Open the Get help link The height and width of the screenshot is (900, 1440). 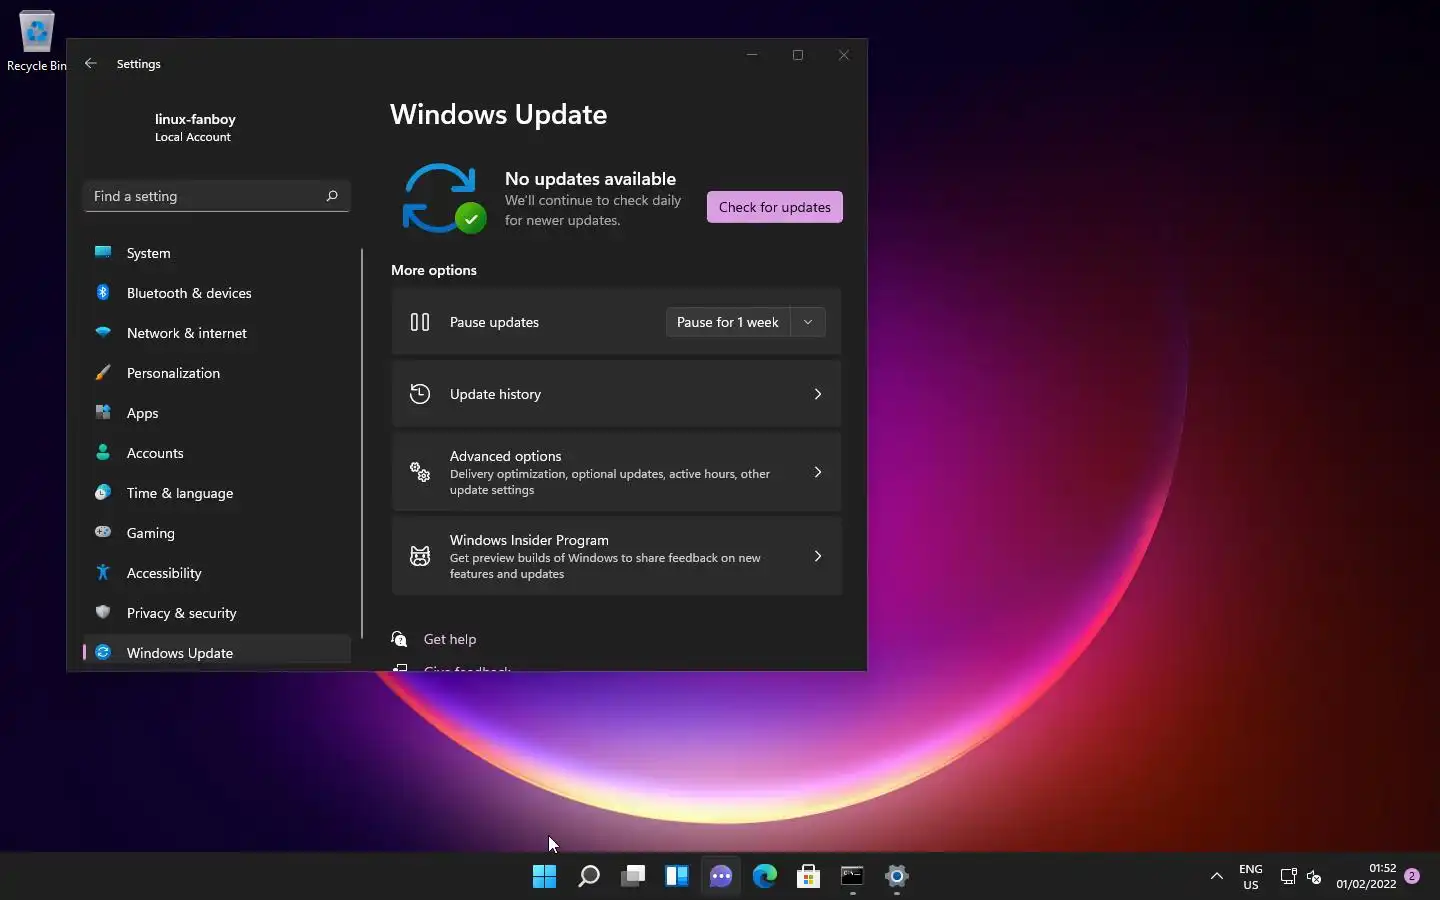pos(450,639)
